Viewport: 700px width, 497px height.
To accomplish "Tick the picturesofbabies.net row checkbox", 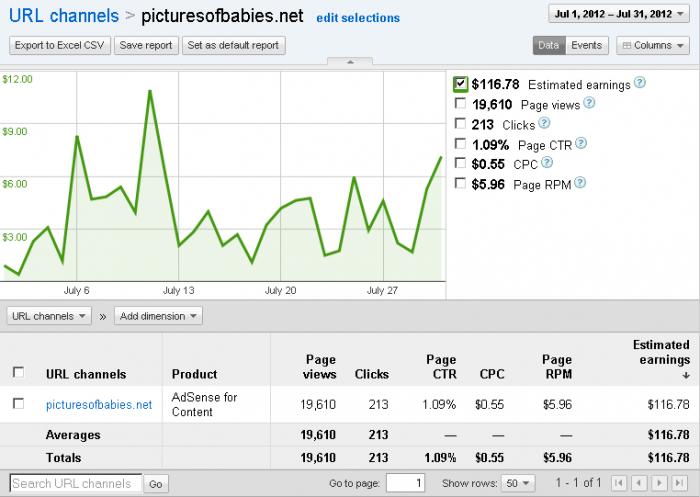I will click(x=18, y=404).
